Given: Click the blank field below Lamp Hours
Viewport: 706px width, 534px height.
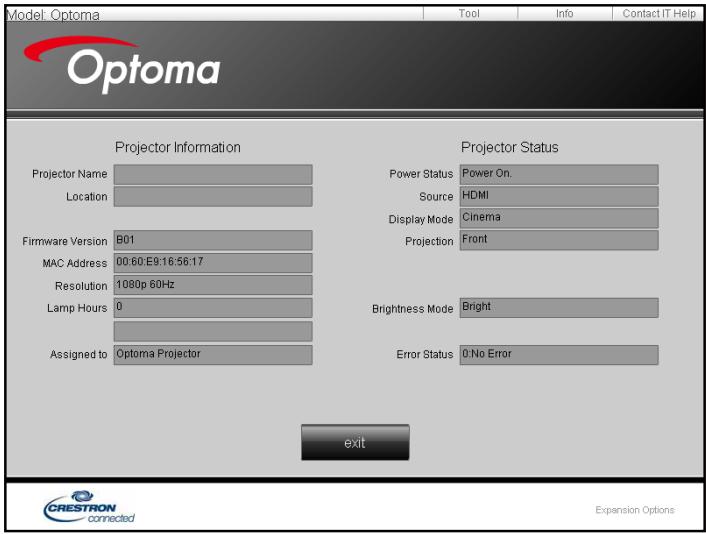Looking at the screenshot, I should tap(213, 331).
